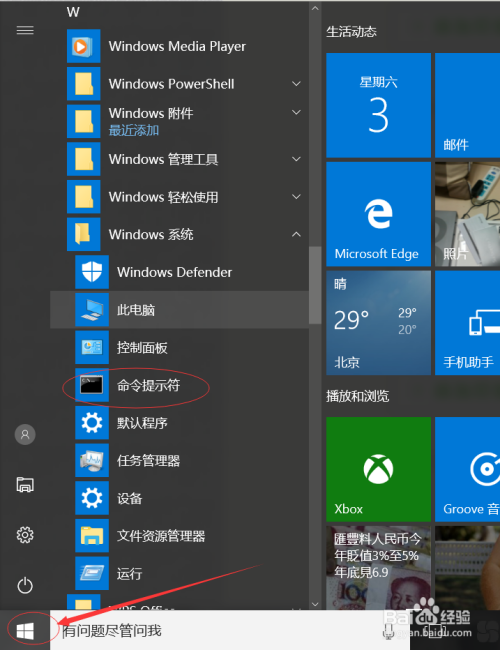Open 运行 icon

[92, 573]
